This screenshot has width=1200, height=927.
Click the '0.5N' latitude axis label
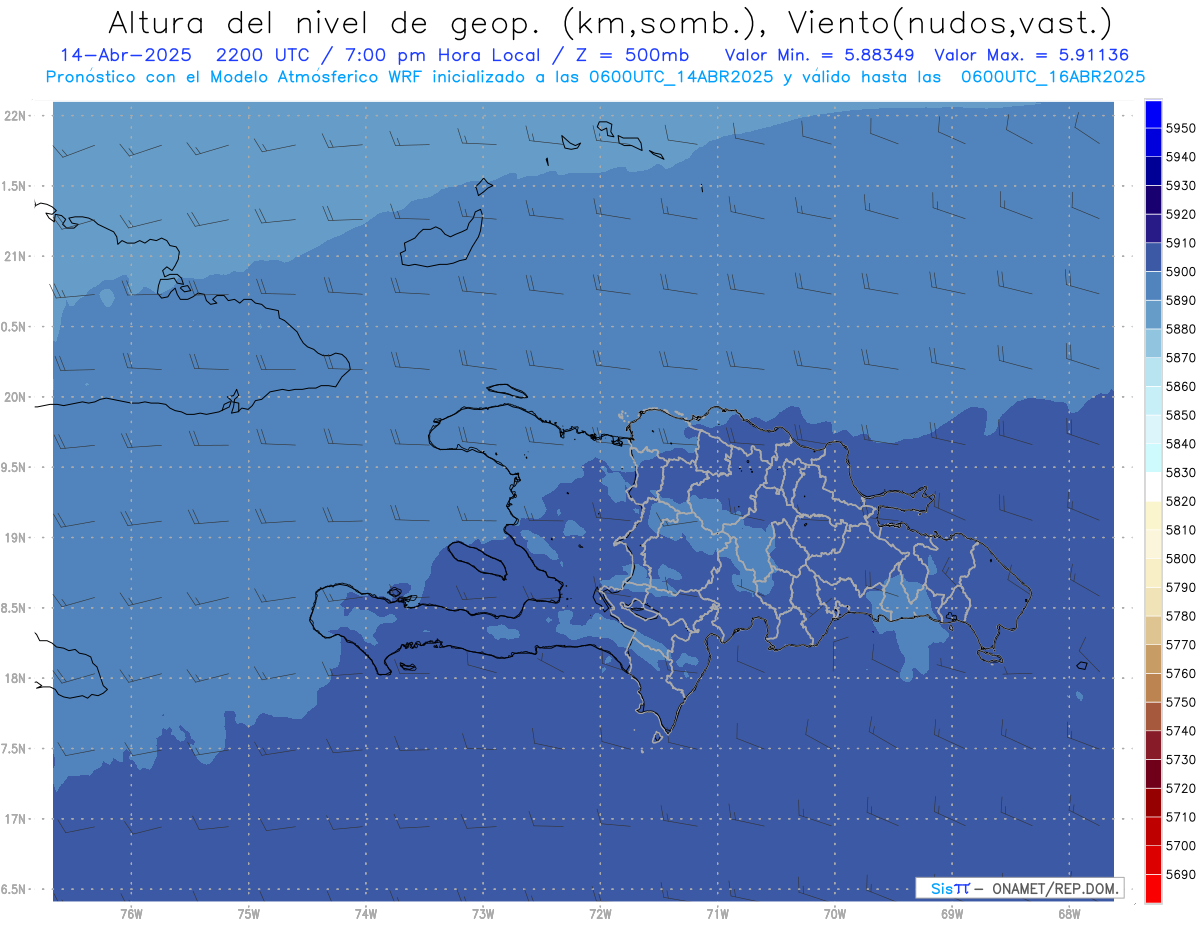(x=15, y=327)
